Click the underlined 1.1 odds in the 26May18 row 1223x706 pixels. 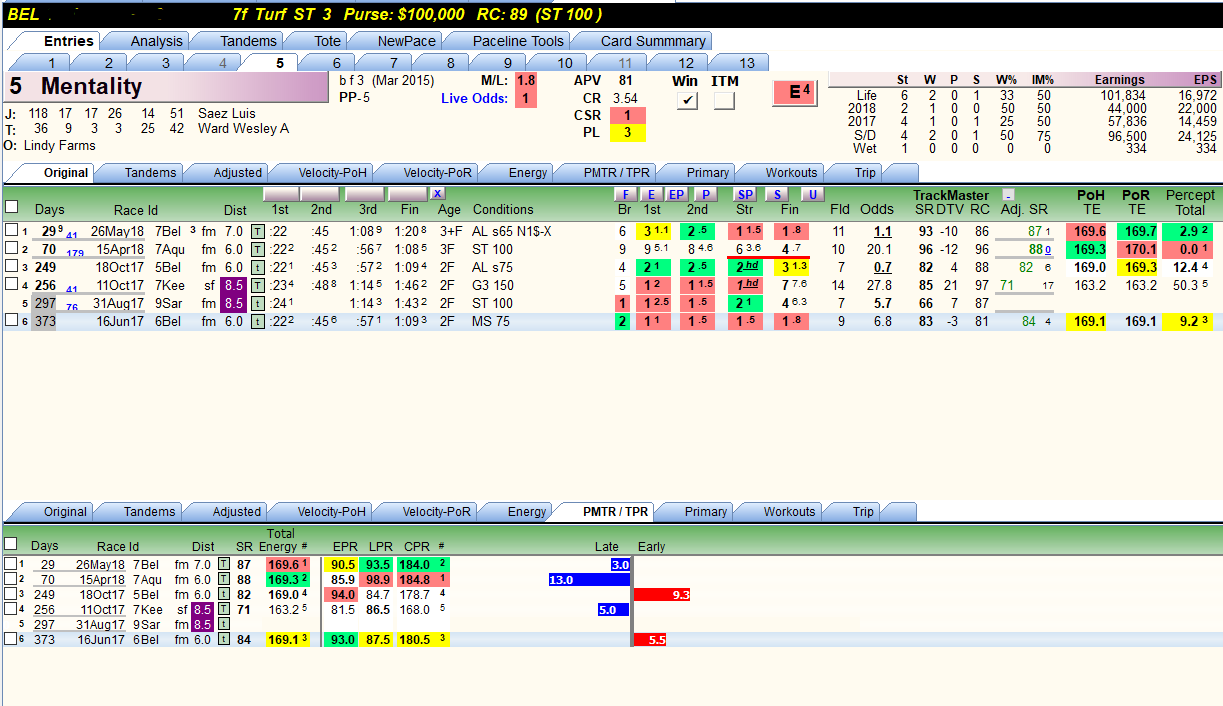883,231
